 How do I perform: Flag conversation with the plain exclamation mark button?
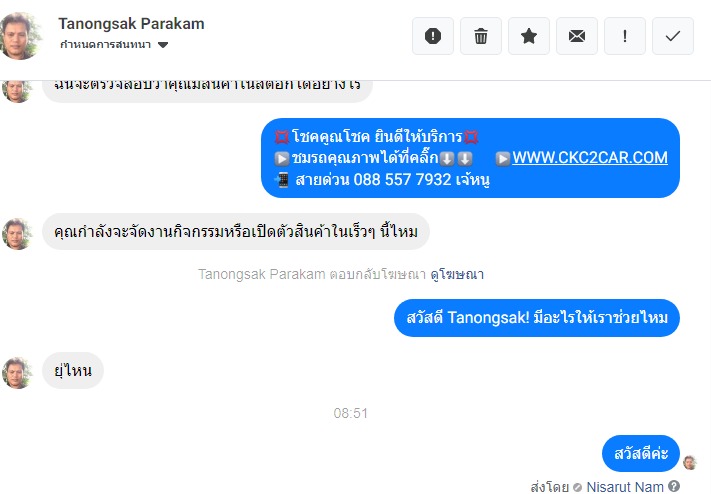click(625, 36)
